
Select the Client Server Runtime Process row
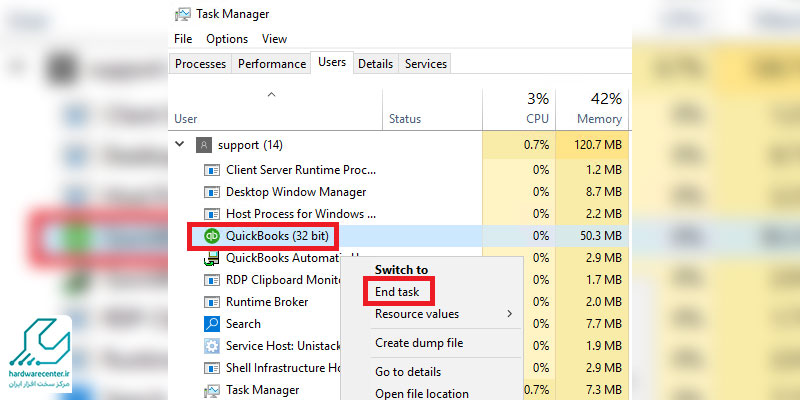pos(300,170)
